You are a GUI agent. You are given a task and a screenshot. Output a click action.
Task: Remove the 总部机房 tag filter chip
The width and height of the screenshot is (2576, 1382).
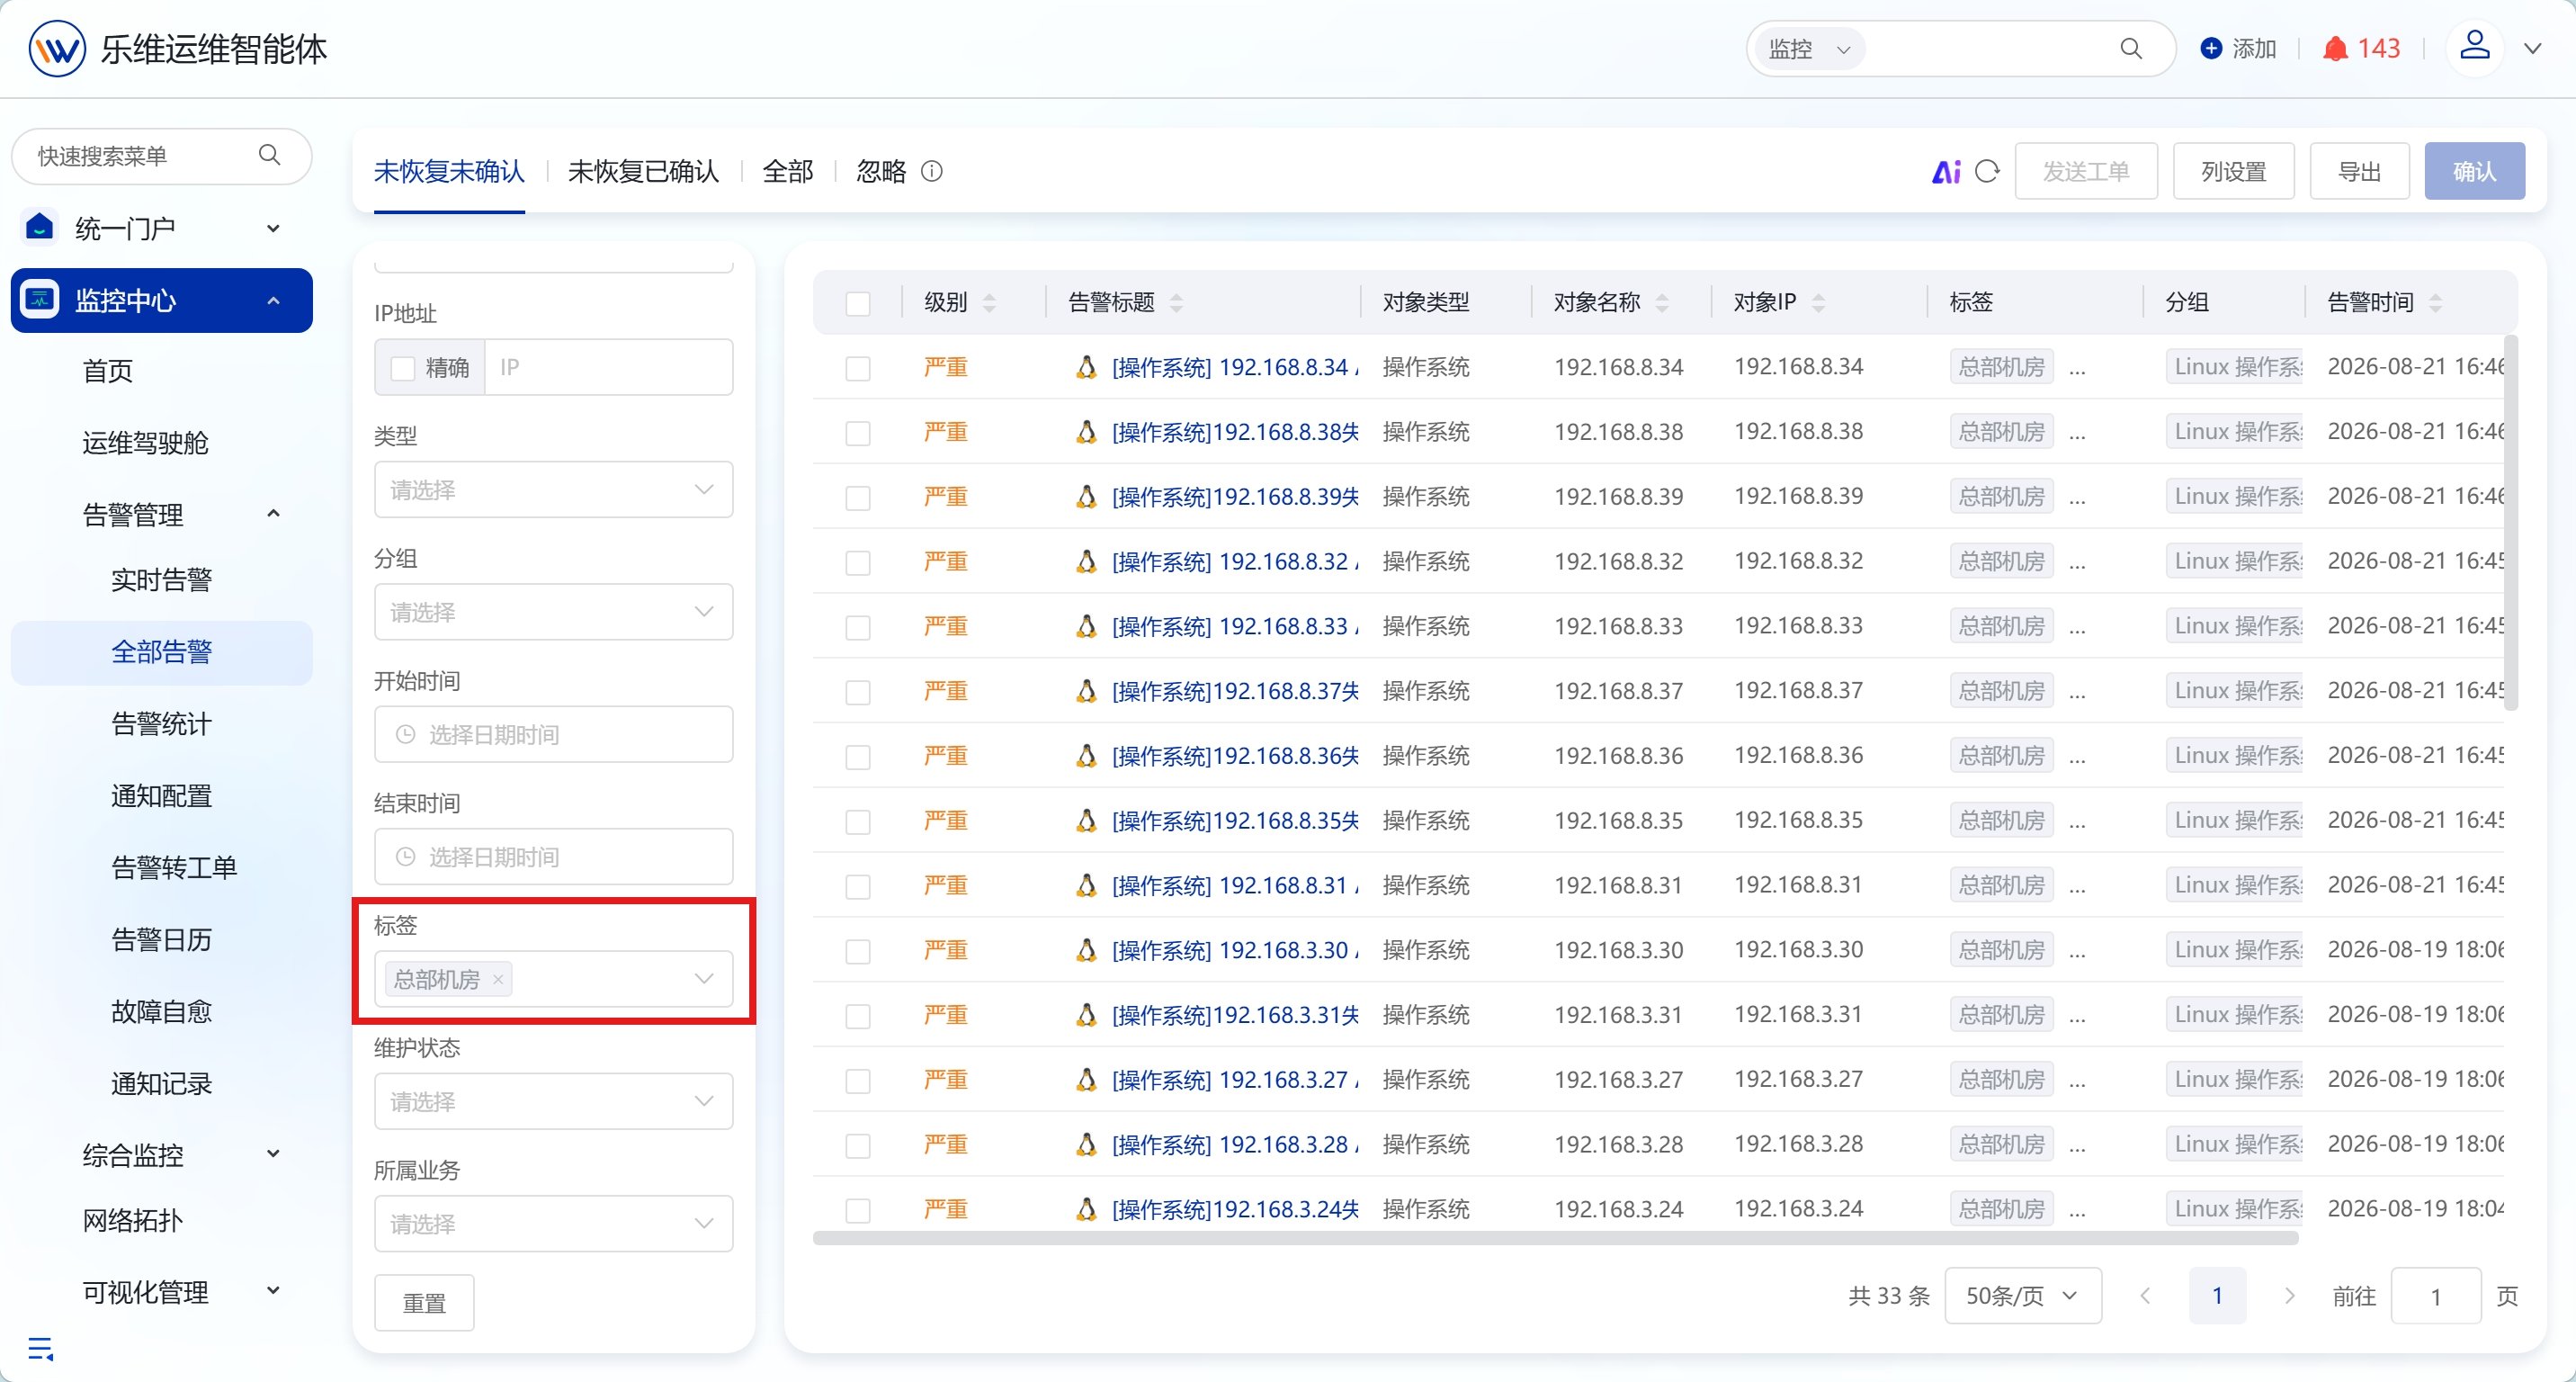(x=498, y=979)
